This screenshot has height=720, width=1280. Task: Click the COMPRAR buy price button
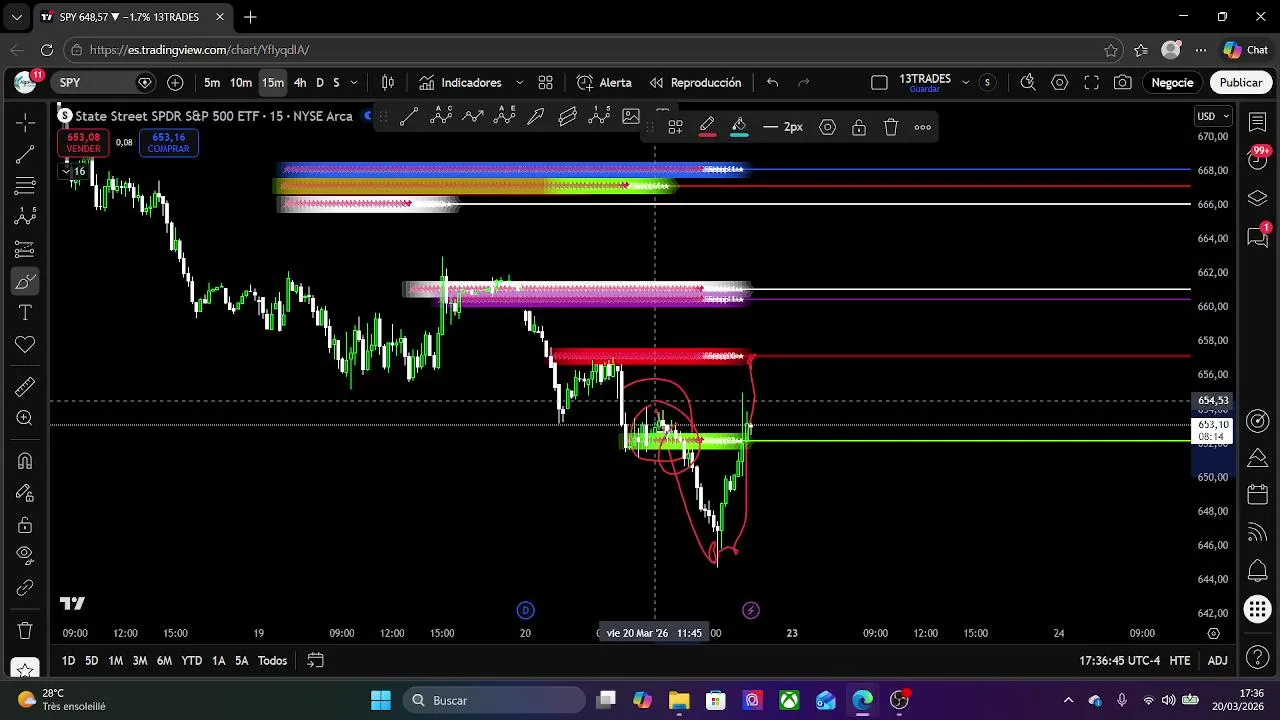(x=168, y=143)
